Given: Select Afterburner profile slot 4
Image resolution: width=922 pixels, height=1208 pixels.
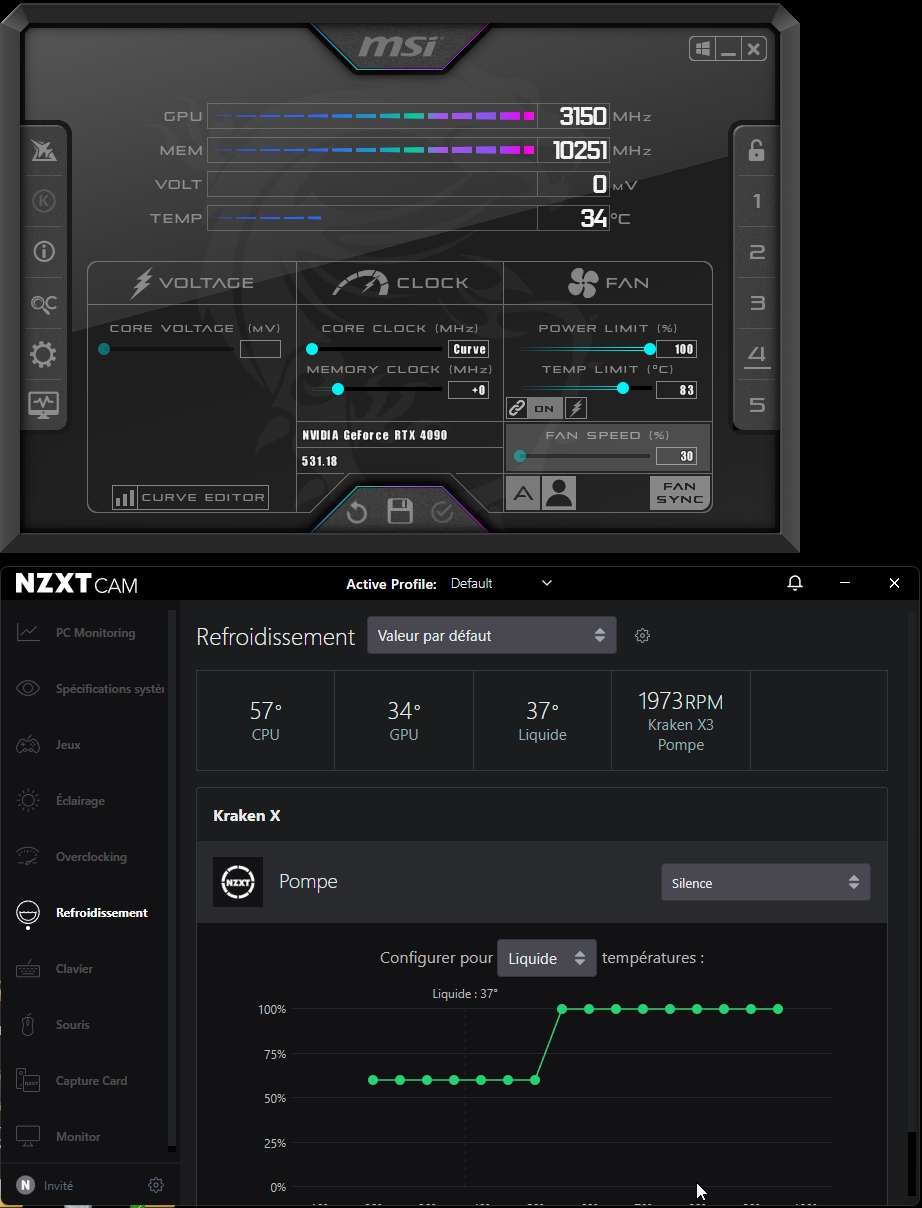Looking at the screenshot, I should click(x=757, y=354).
